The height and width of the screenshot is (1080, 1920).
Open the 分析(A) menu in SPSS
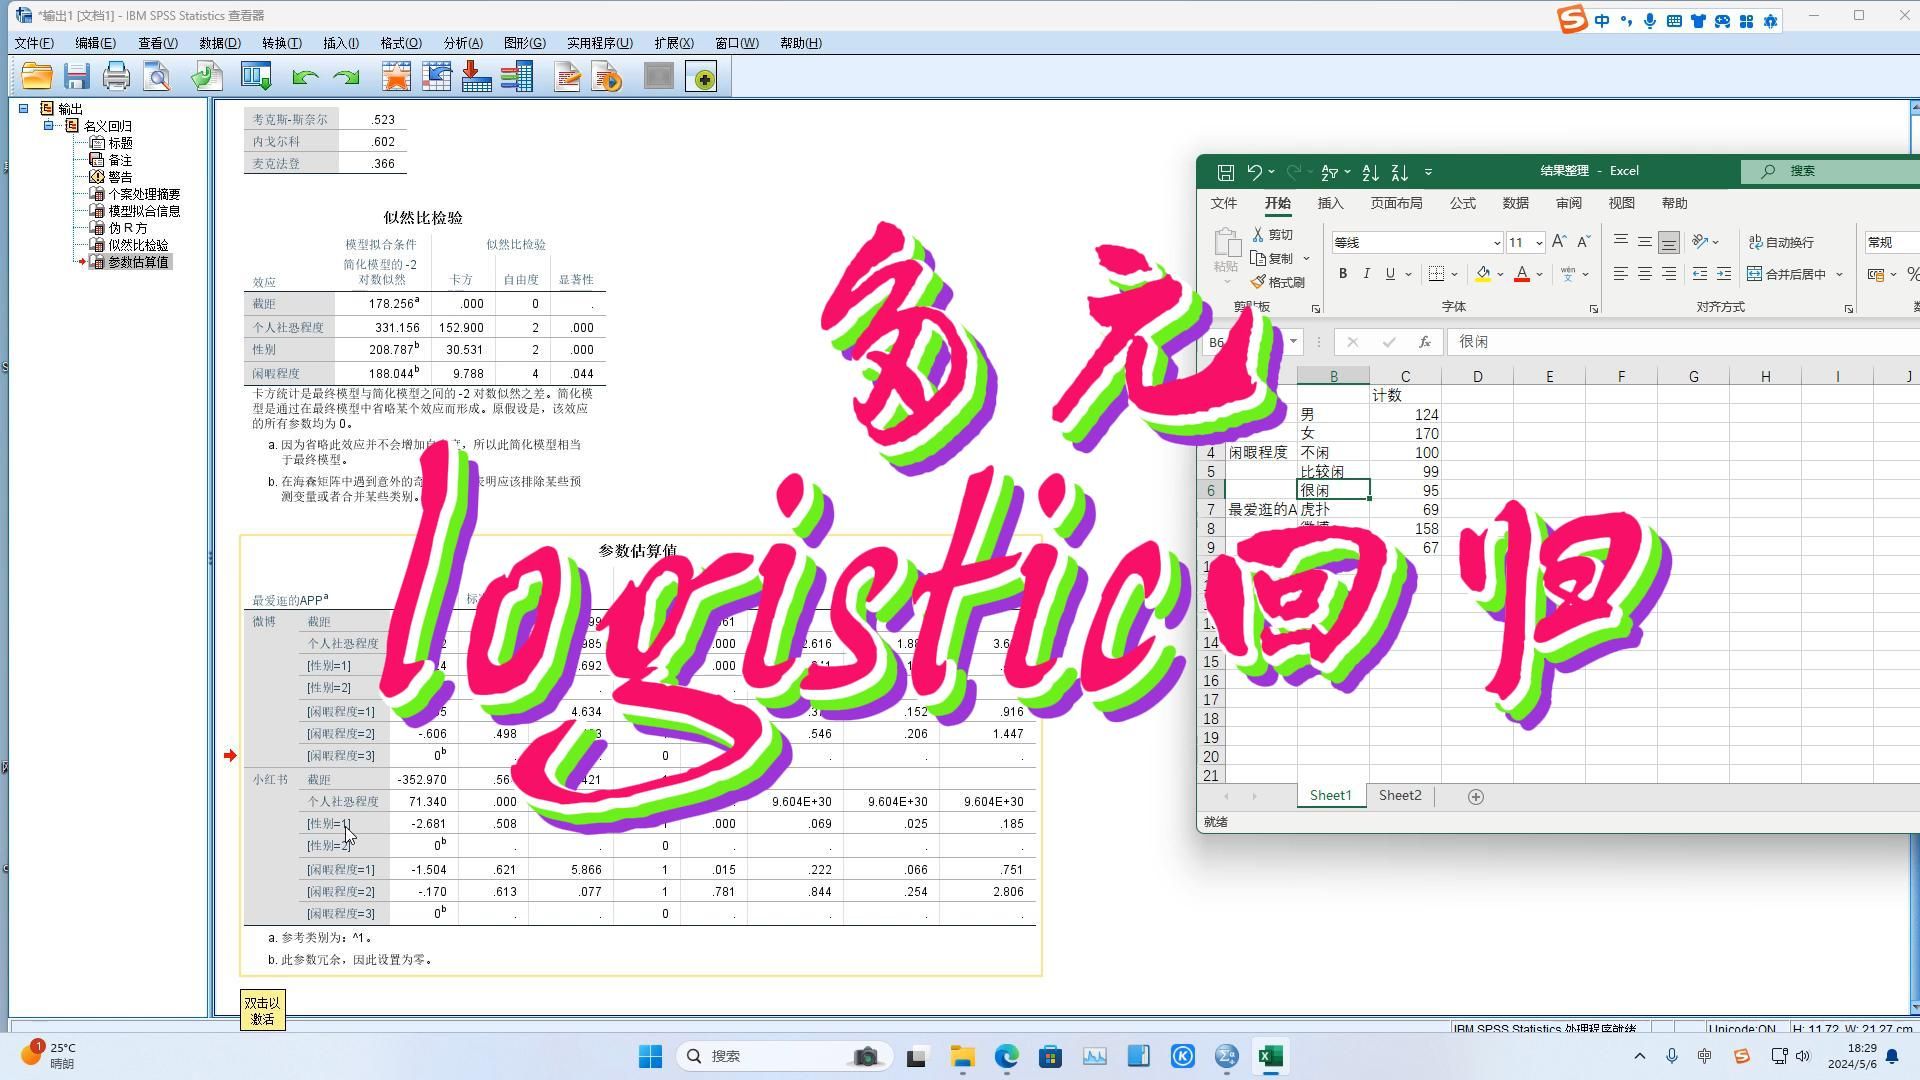pyautogui.click(x=462, y=43)
